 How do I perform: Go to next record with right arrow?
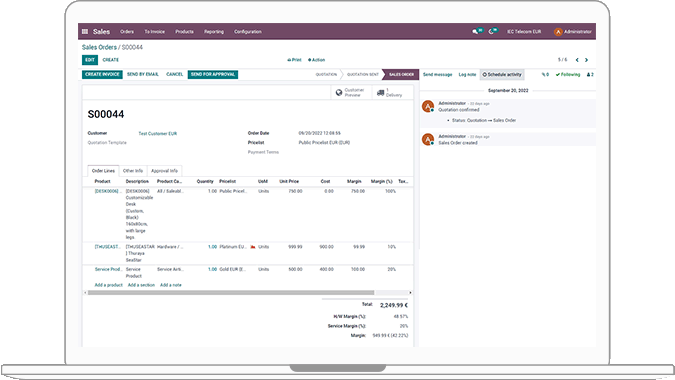point(586,60)
